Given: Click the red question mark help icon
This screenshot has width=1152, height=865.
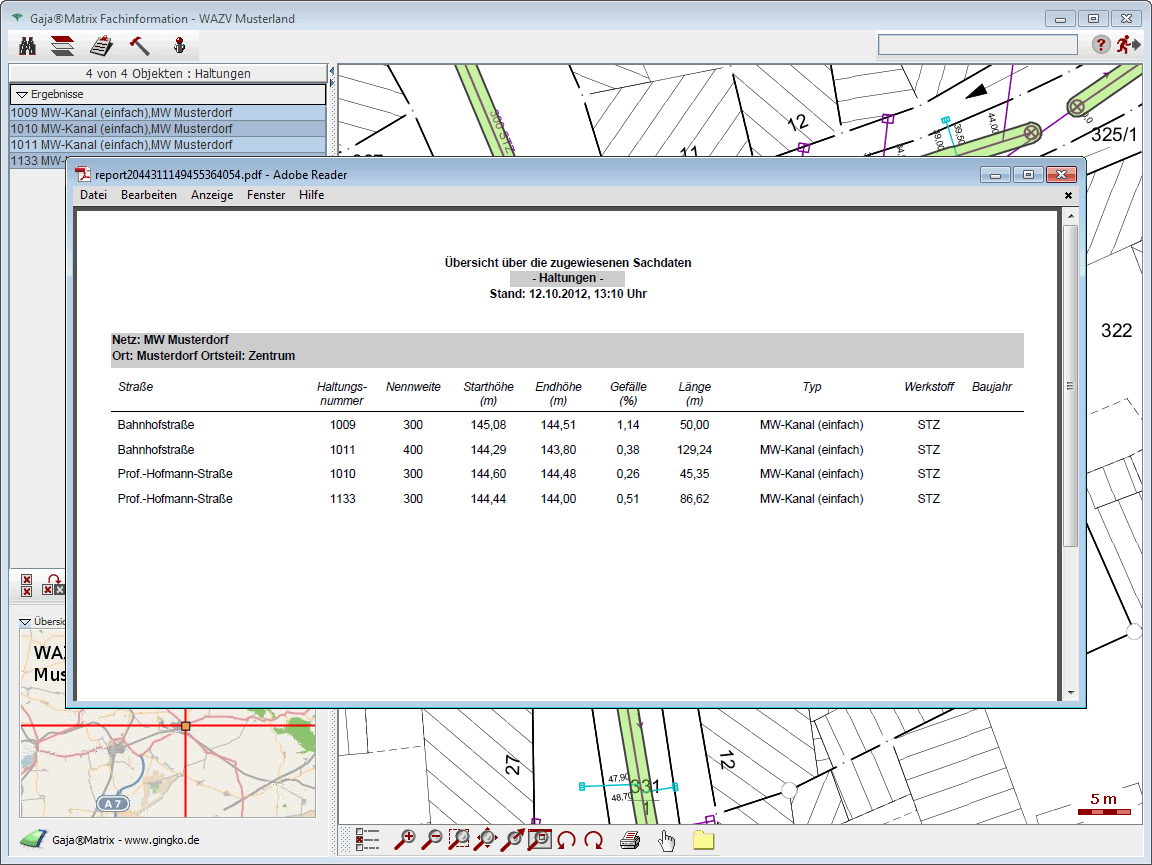Looking at the screenshot, I should click(x=1100, y=44).
